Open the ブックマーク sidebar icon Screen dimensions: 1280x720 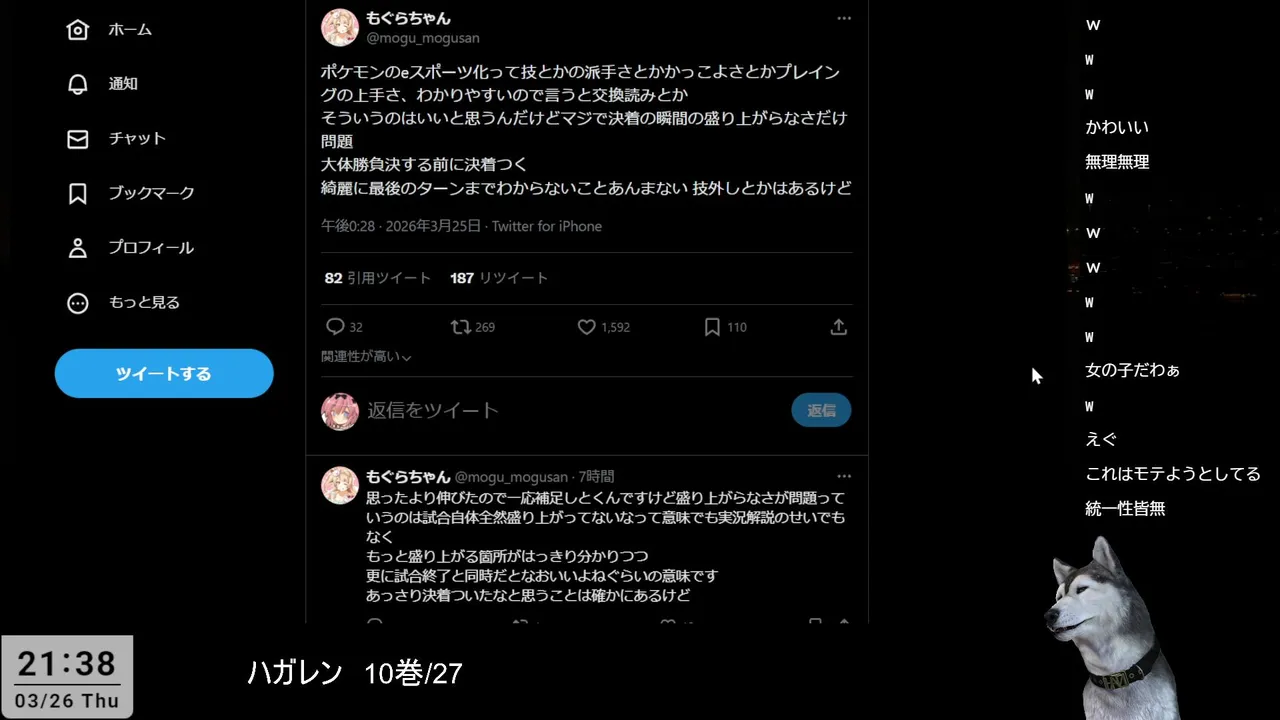78,193
